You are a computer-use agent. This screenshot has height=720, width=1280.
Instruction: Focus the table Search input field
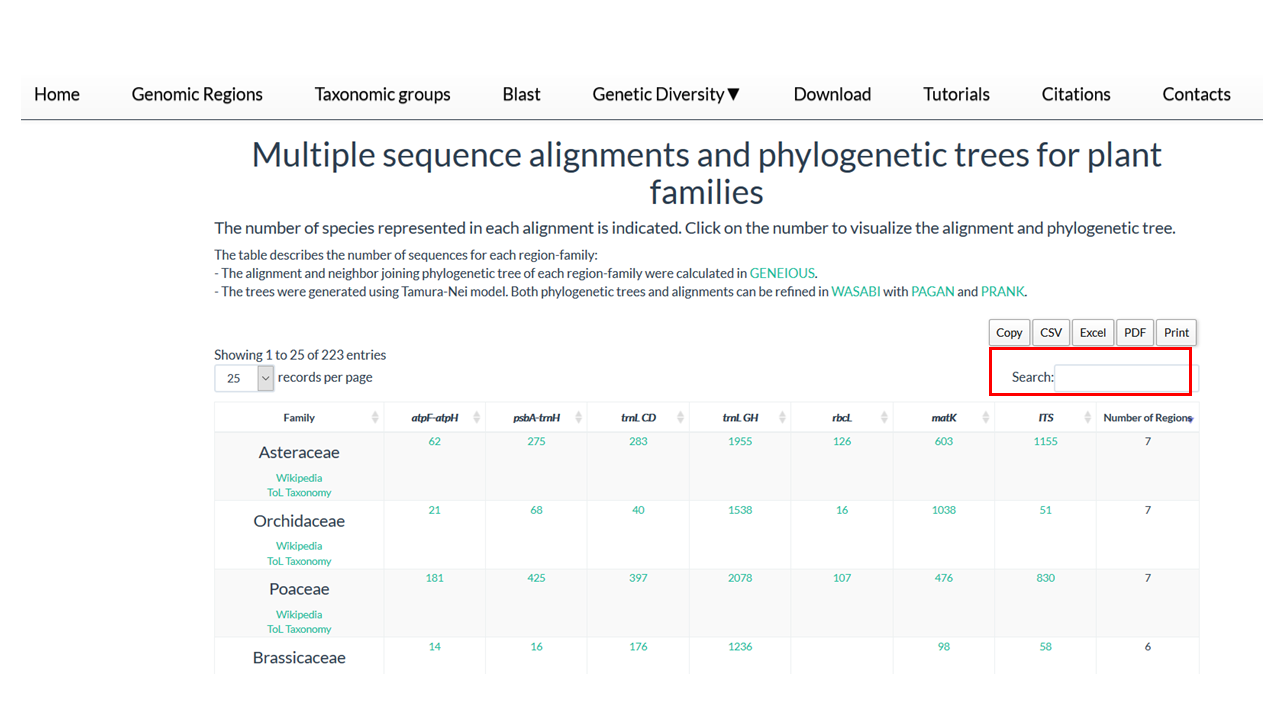click(1126, 378)
